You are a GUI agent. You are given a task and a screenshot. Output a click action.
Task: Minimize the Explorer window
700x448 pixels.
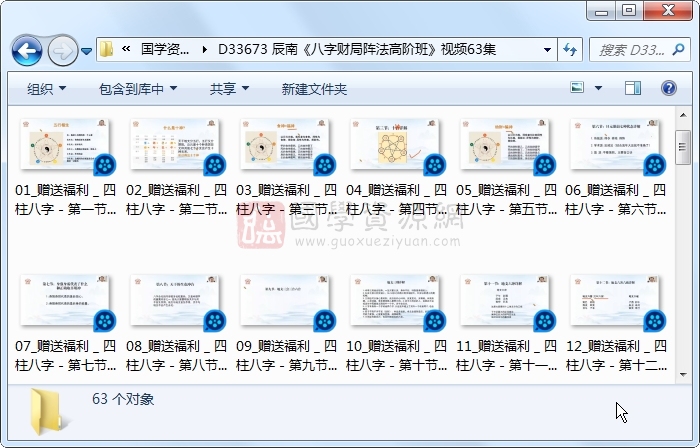pos(601,11)
